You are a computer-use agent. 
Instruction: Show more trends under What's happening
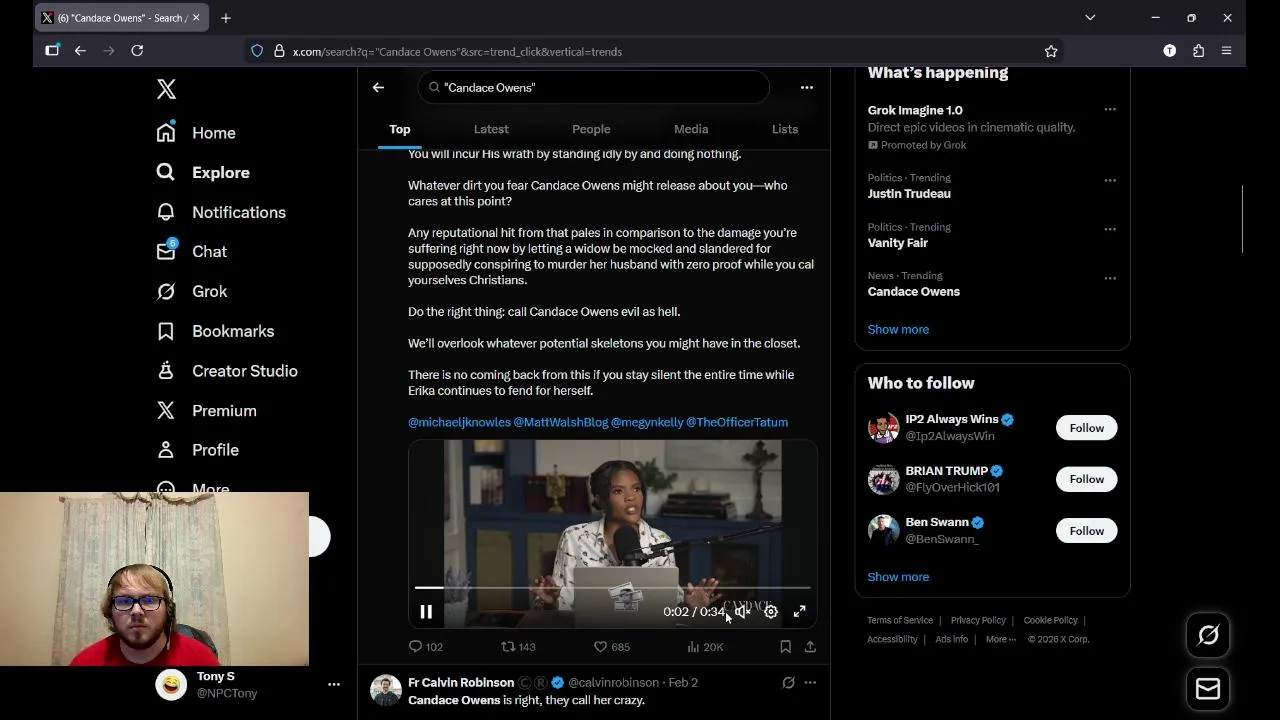click(x=898, y=329)
